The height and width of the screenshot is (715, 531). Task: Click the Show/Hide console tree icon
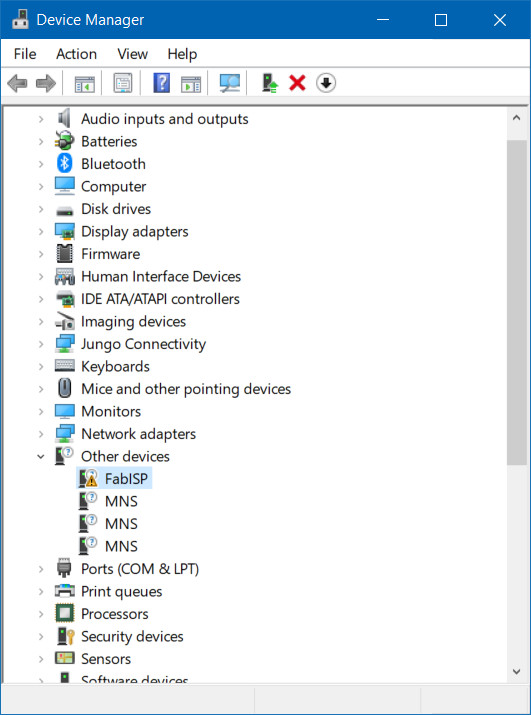[85, 84]
